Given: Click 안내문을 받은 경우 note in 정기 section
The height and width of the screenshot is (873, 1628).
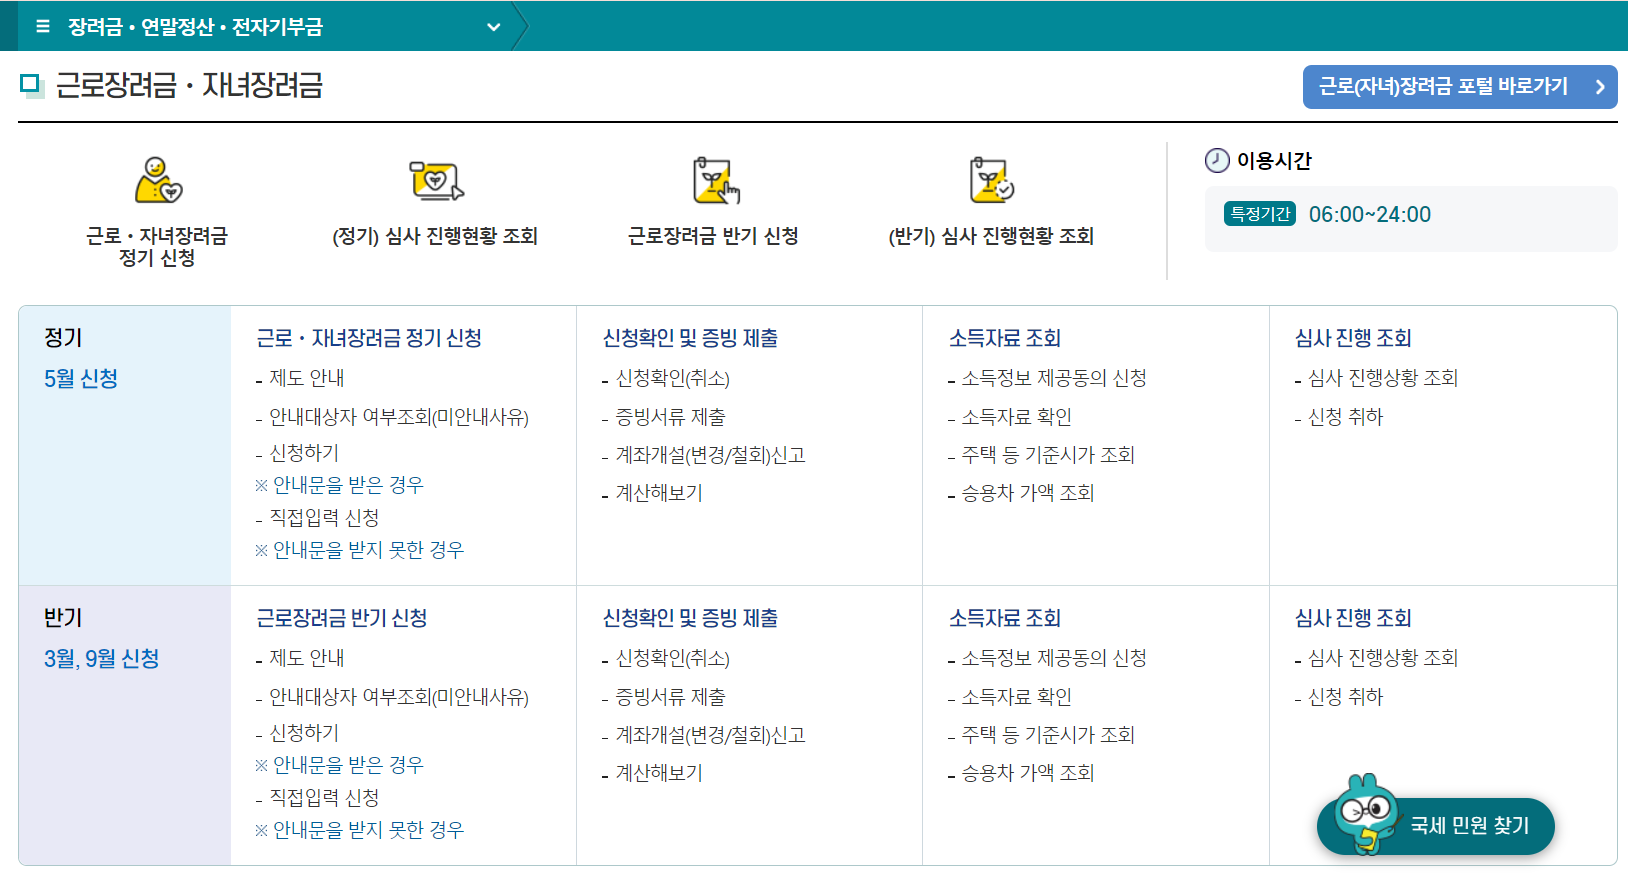Looking at the screenshot, I should [339, 485].
